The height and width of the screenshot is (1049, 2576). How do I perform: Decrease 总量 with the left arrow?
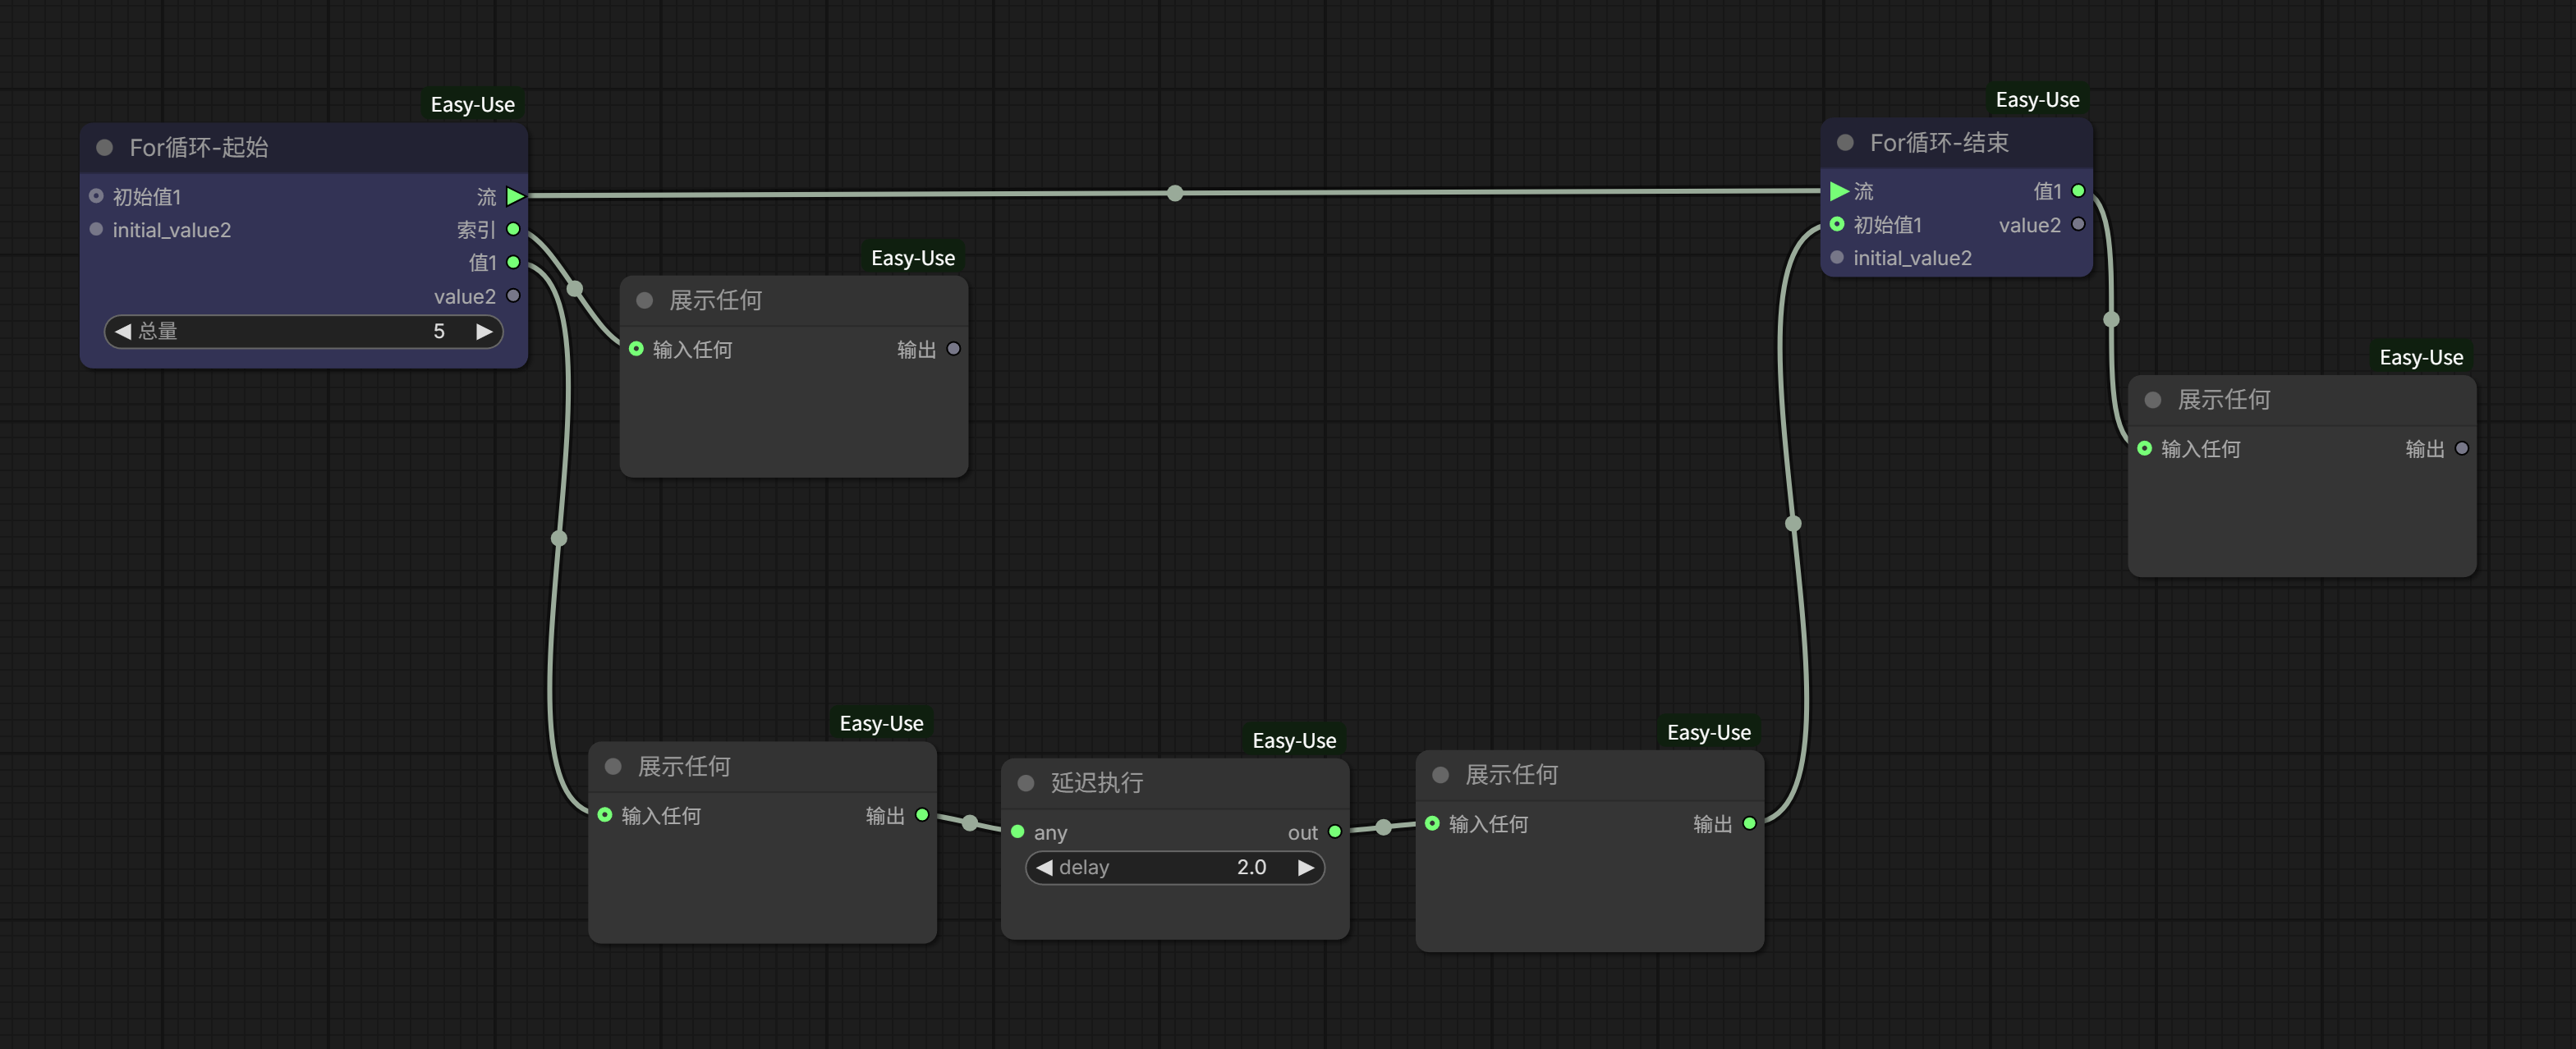click(x=123, y=331)
